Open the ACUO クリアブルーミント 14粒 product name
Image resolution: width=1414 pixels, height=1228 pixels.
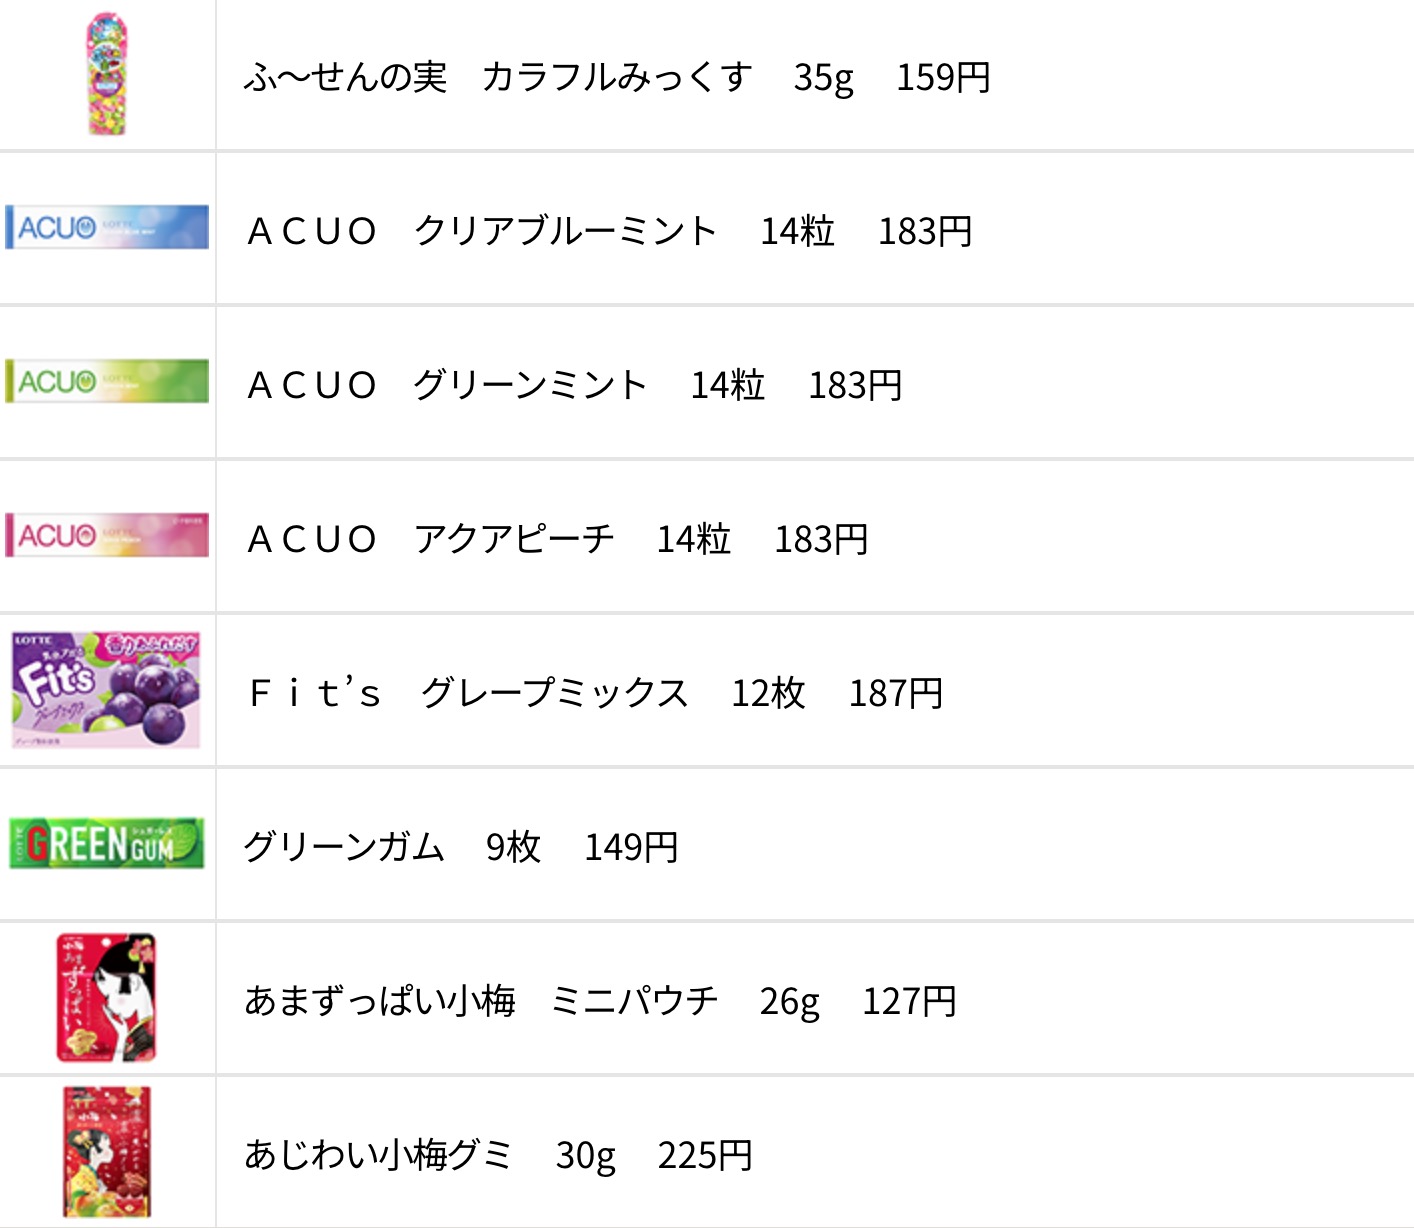(541, 231)
